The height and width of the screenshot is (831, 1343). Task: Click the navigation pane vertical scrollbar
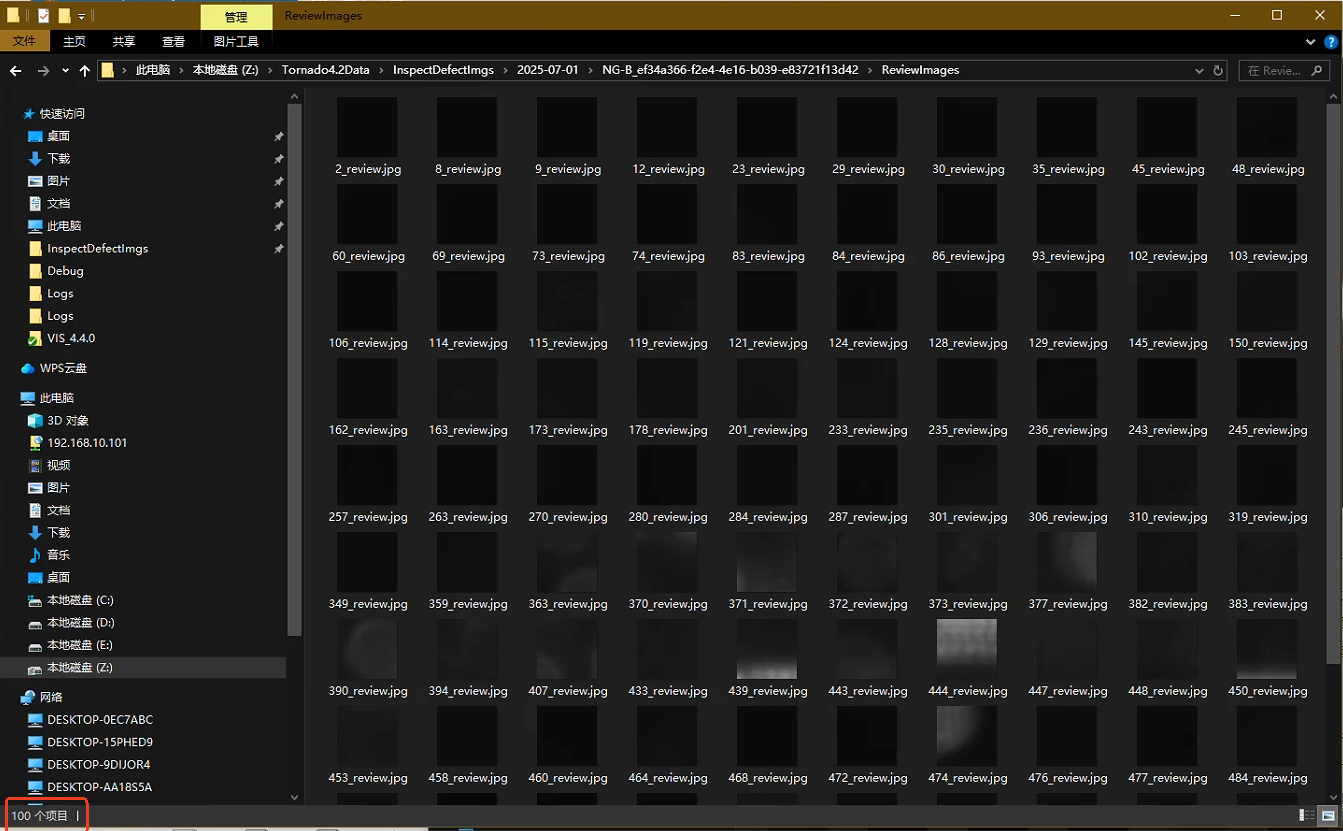pyautogui.click(x=294, y=370)
